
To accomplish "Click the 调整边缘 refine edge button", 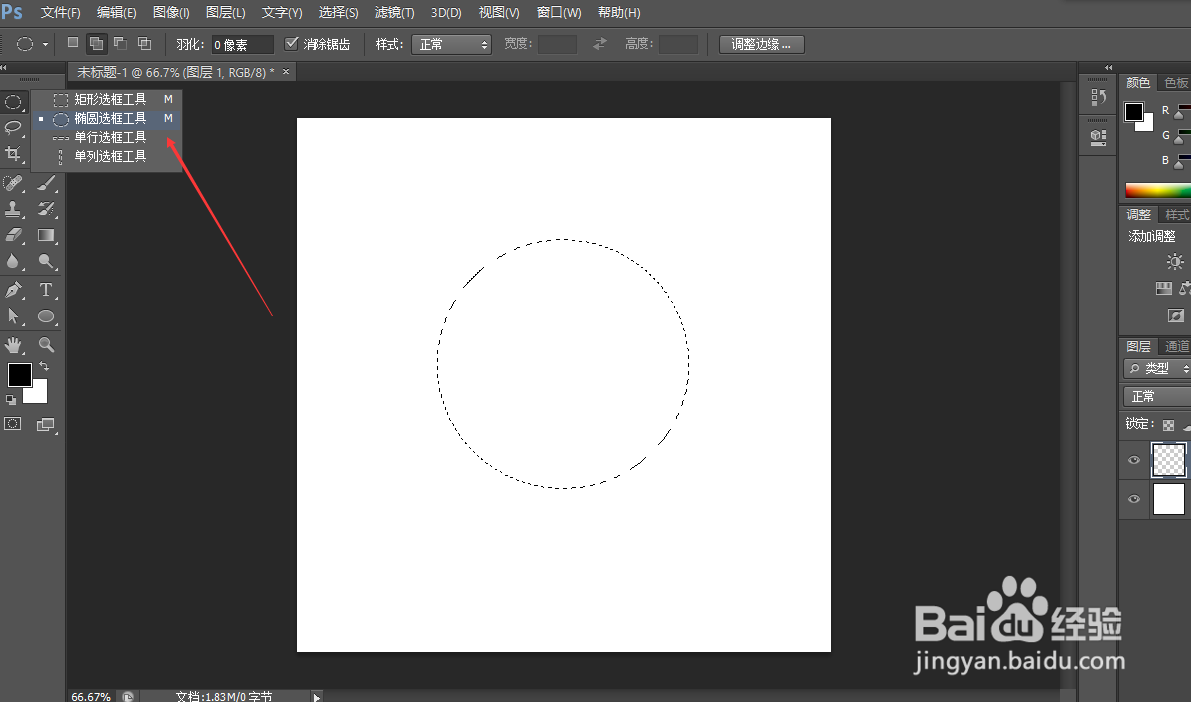I will click(761, 44).
